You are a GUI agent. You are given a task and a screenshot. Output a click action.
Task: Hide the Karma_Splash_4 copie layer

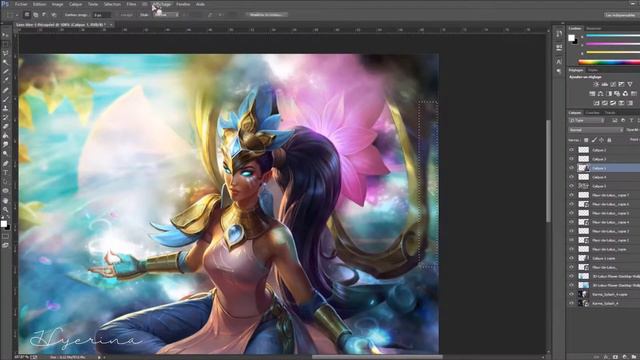(572, 294)
